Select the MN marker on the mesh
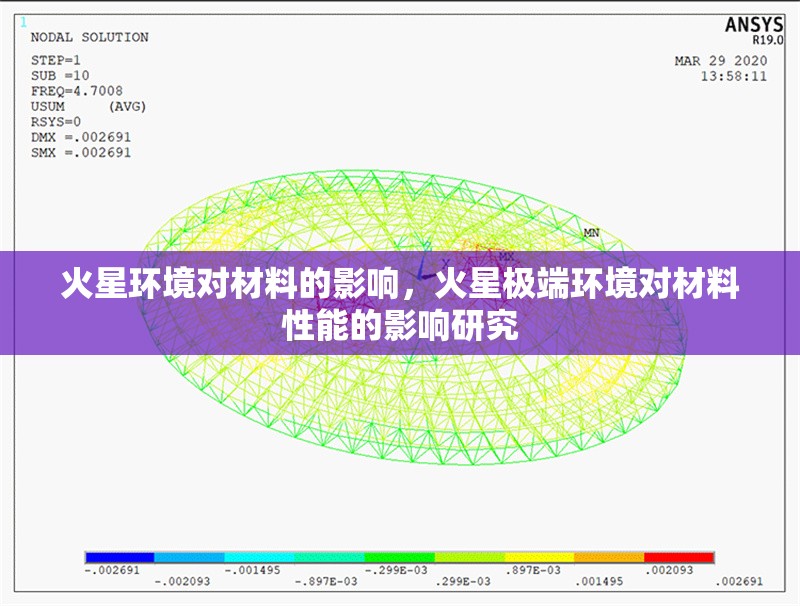 [590, 232]
